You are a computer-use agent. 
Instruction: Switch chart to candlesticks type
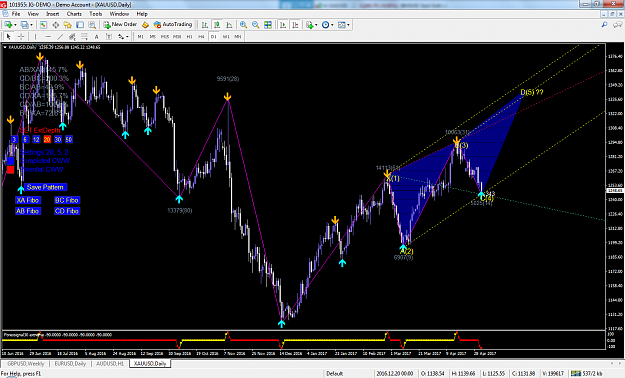point(216,25)
